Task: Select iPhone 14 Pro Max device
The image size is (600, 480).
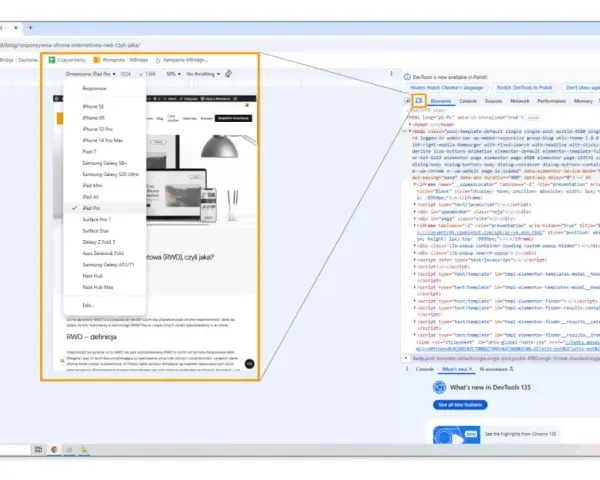Action: click(x=104, y=140)
